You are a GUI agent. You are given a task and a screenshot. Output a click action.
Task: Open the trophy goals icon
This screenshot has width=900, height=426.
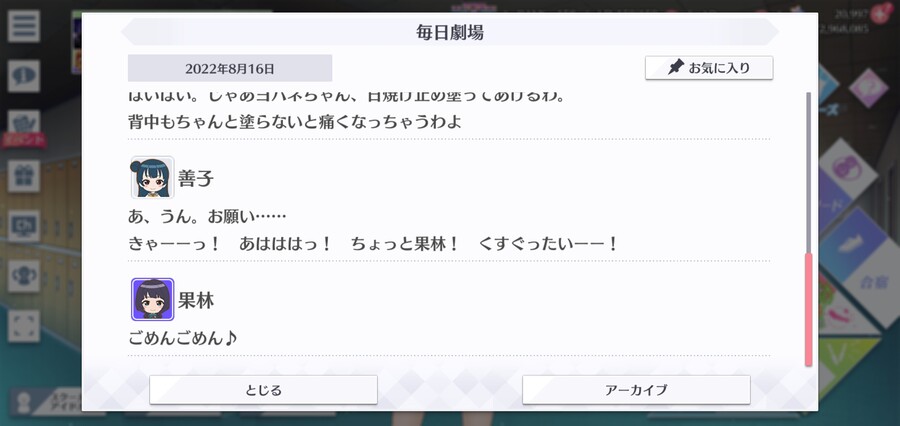[x=24, y=276]
